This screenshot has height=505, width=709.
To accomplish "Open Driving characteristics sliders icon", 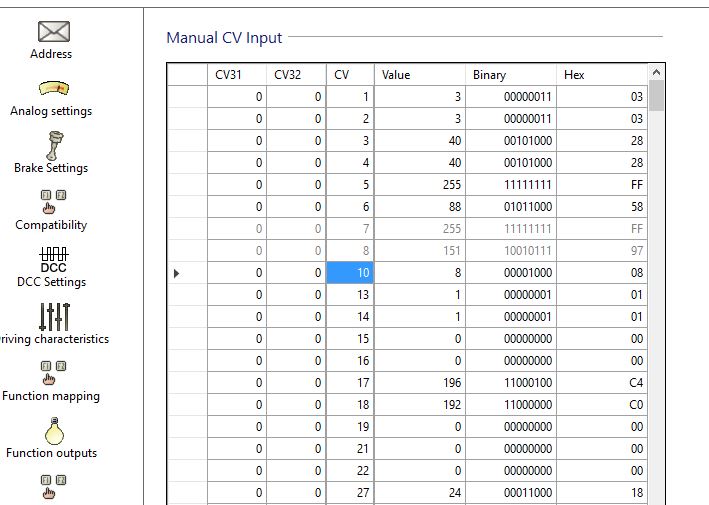I will [x=54, y=316].
